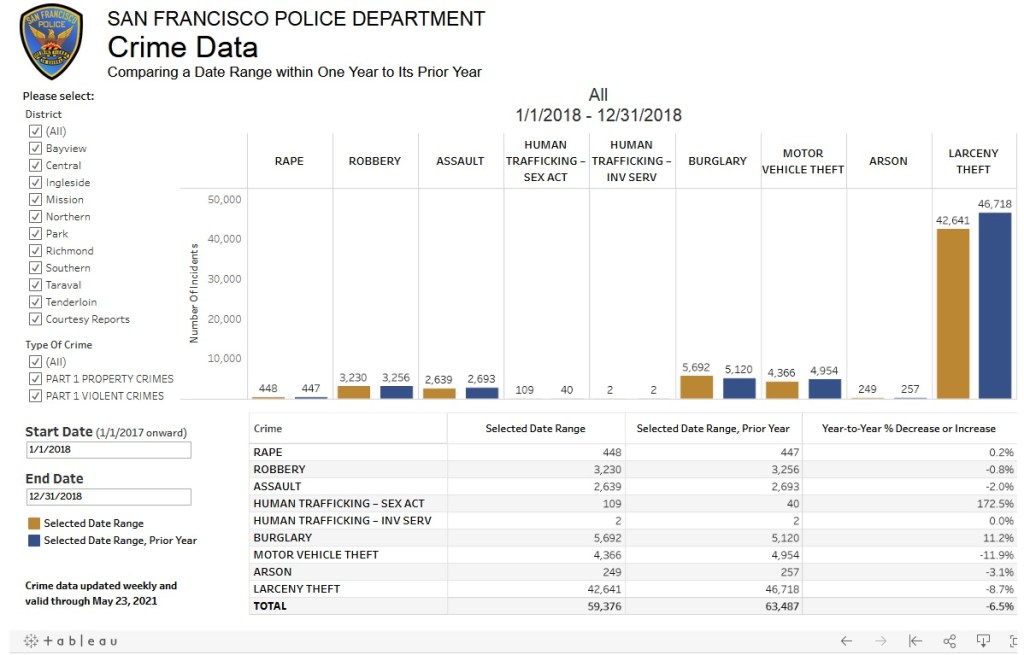Deselect the District (All) checkbox
This screenshot has width=1024, height=655.
coord(35,131)
